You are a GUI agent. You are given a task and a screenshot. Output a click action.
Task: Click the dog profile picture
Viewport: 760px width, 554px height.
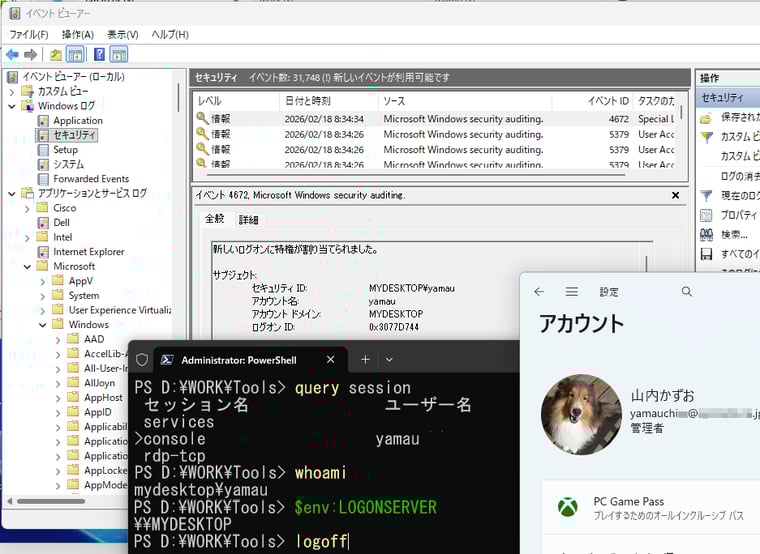[581, 414]
